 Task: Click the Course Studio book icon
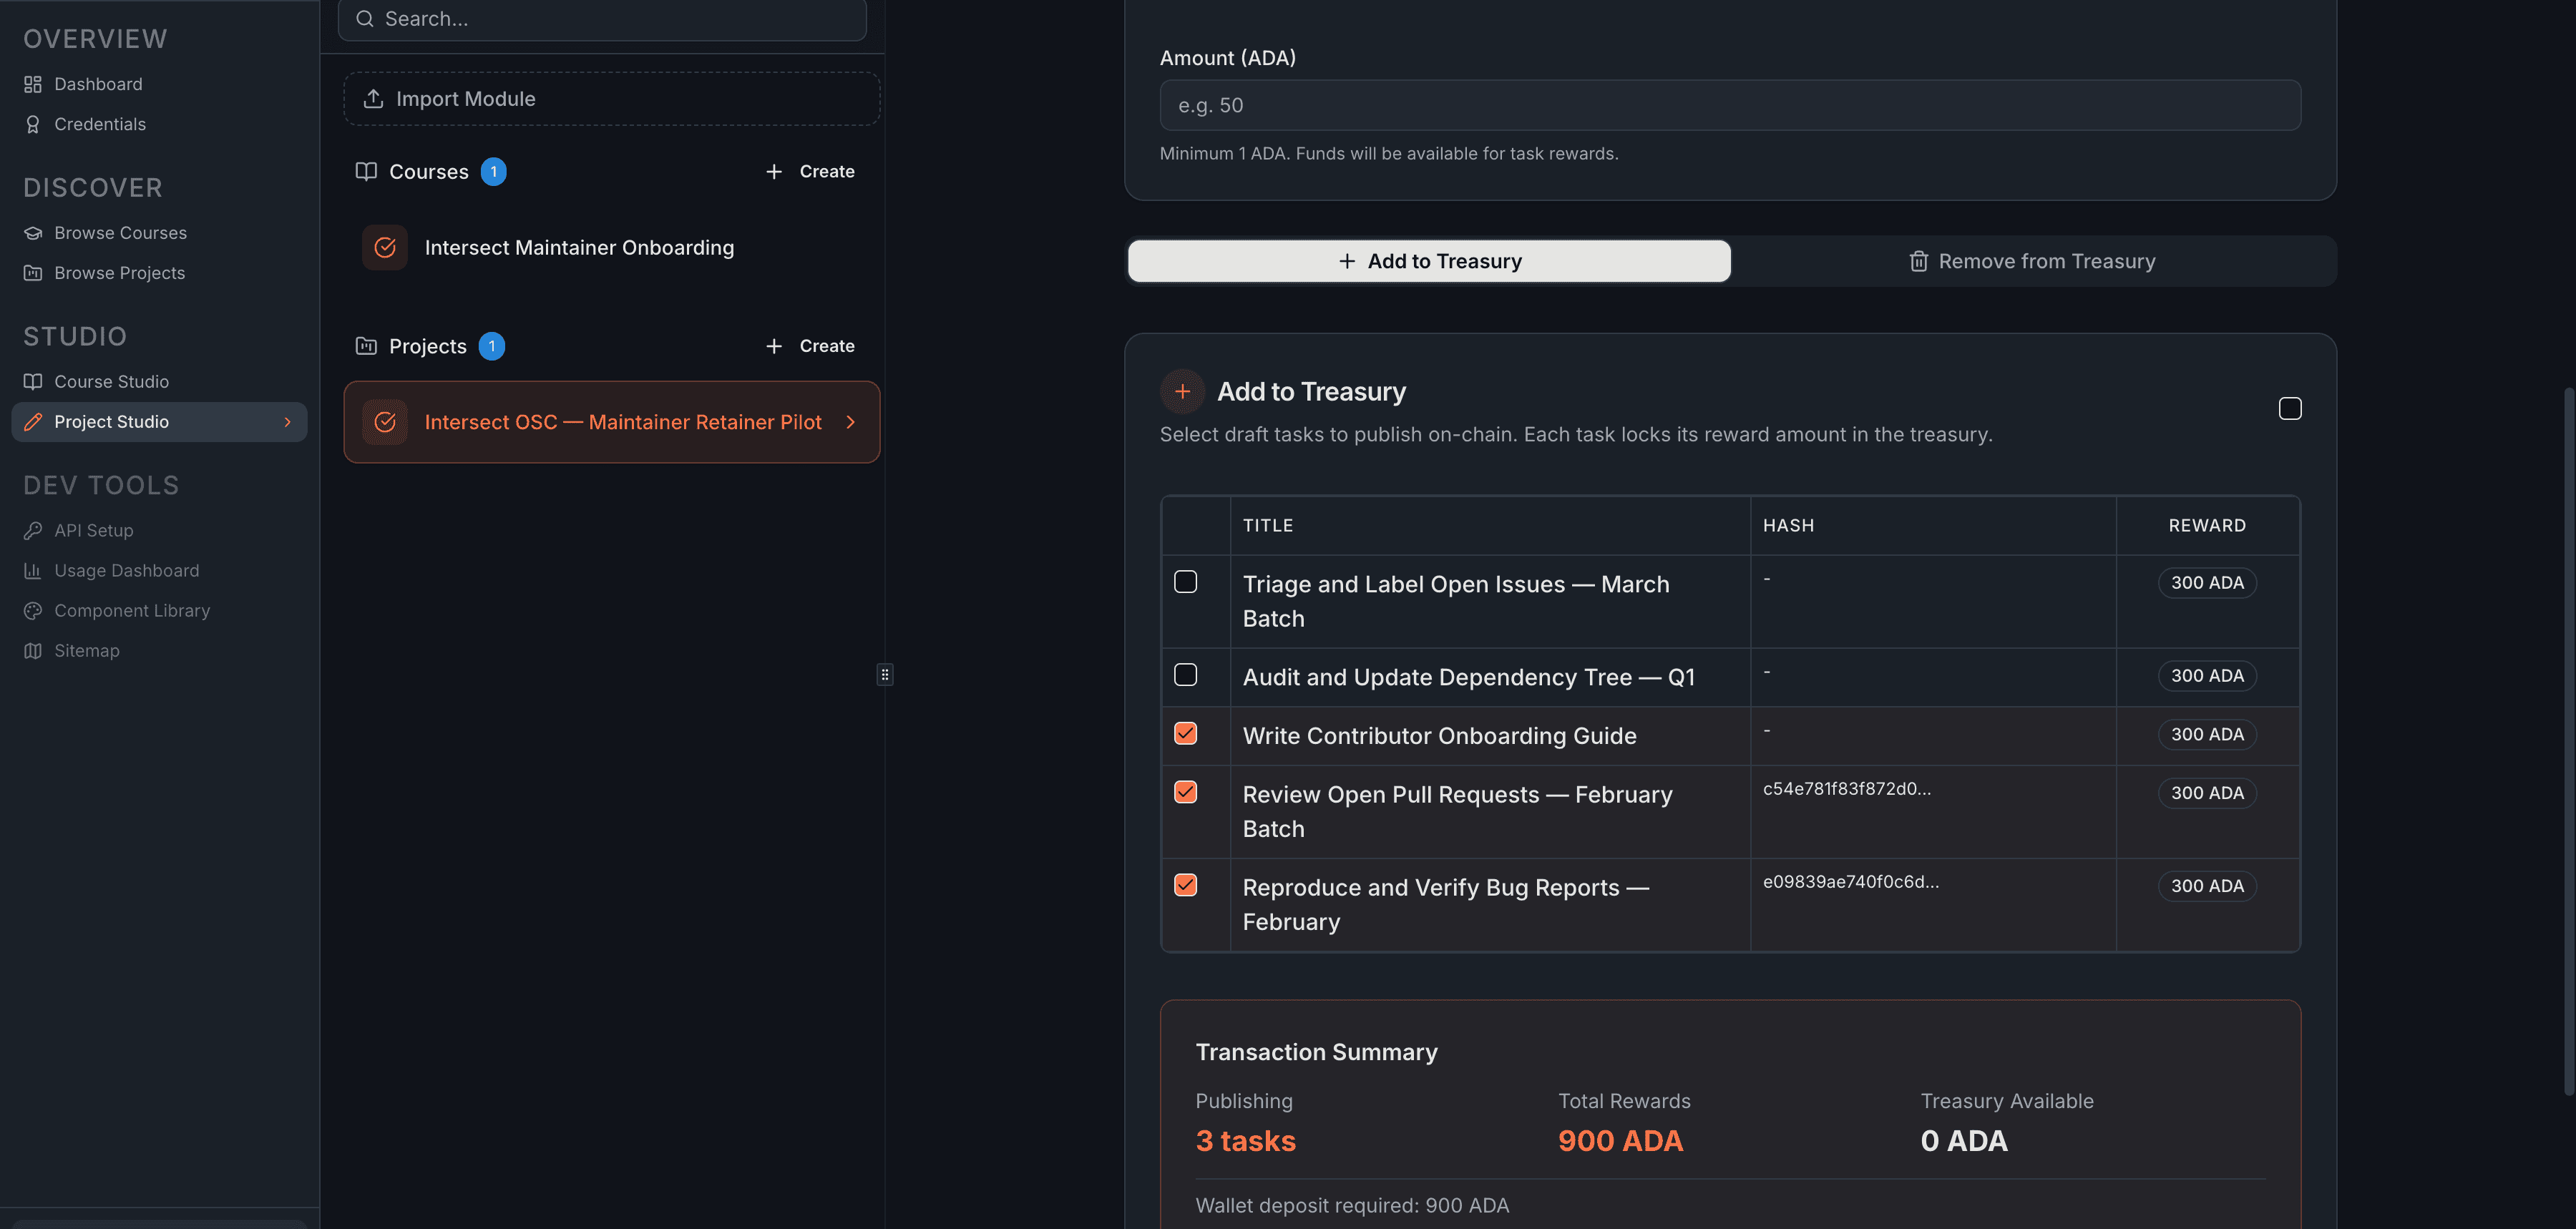pos(33,381)
